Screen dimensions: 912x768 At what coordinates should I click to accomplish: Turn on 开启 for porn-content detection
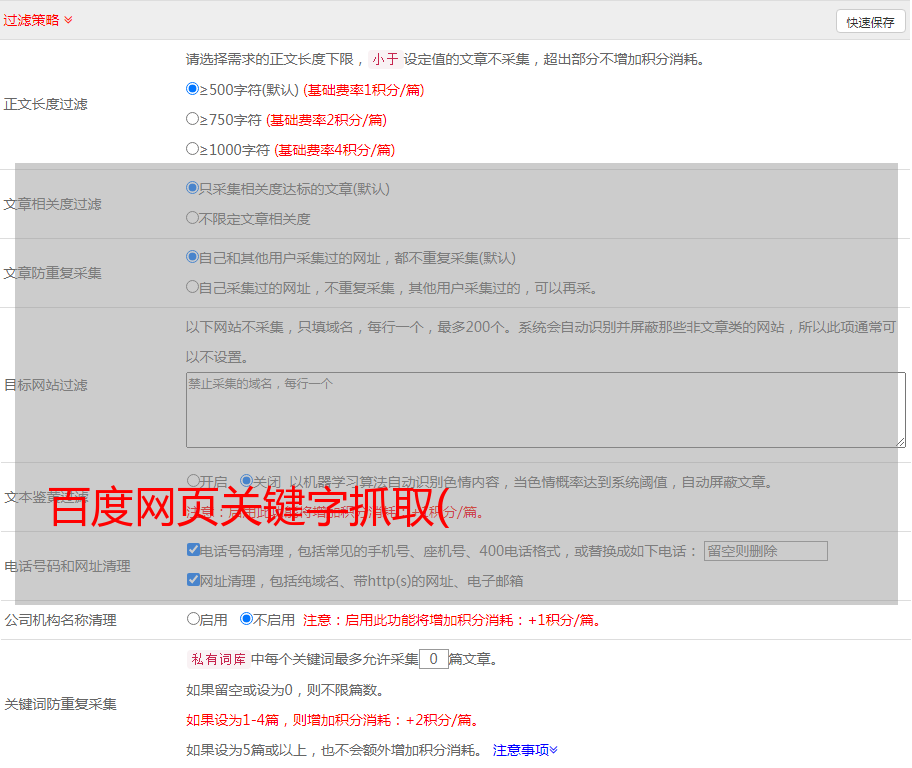tap(193, 481)
